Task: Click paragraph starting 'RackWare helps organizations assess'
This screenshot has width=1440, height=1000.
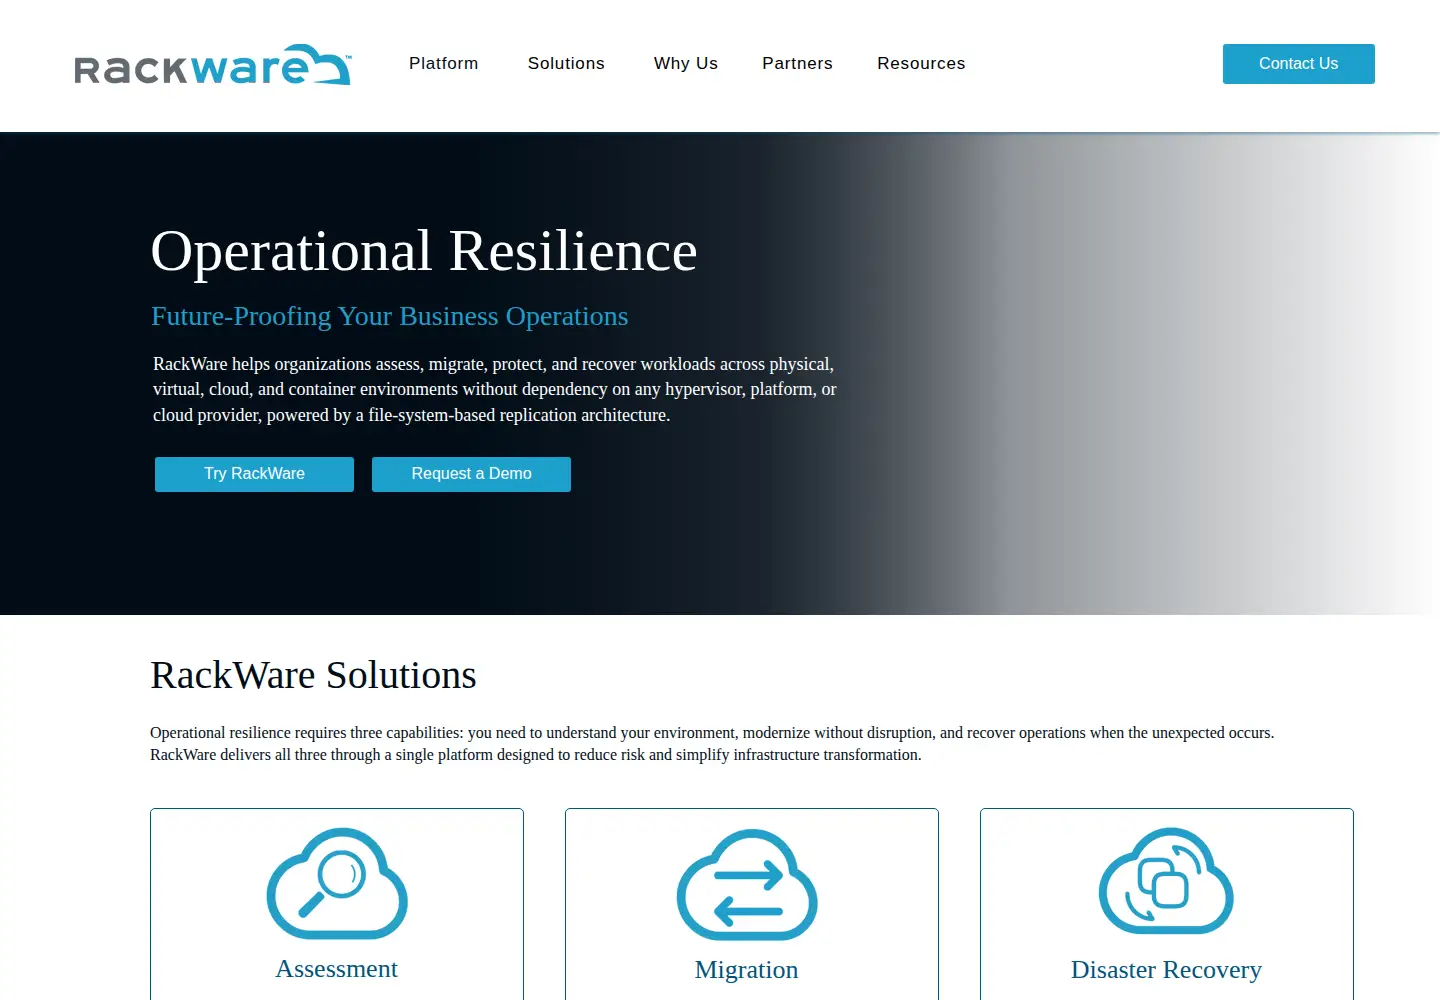Action: tap(495, 389)
